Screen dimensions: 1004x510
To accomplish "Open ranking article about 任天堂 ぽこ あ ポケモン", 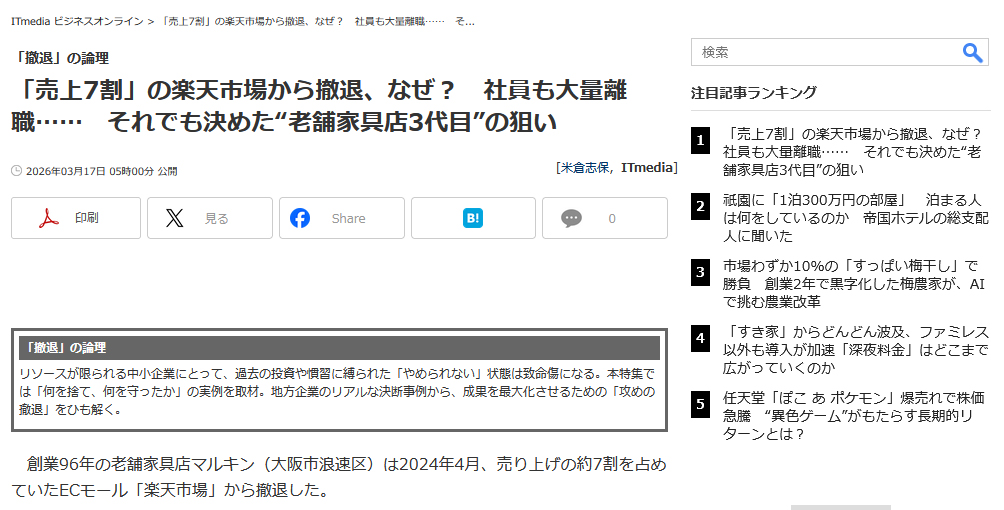I will point(855,415).
